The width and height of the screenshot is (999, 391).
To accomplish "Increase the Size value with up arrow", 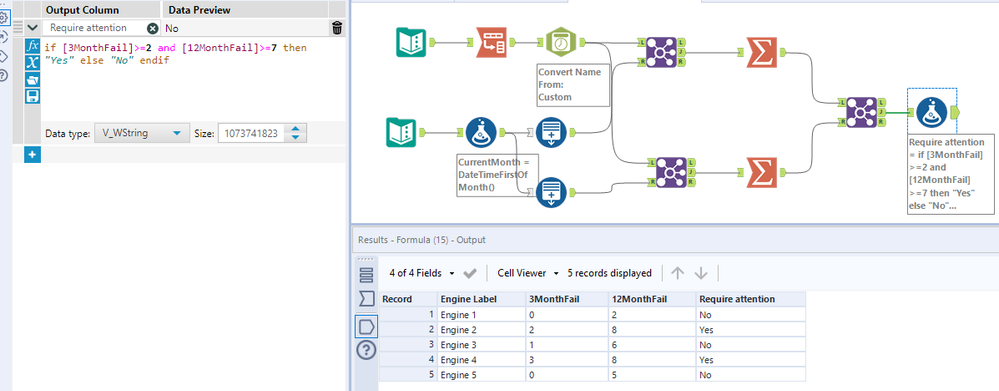I will 296,129.
